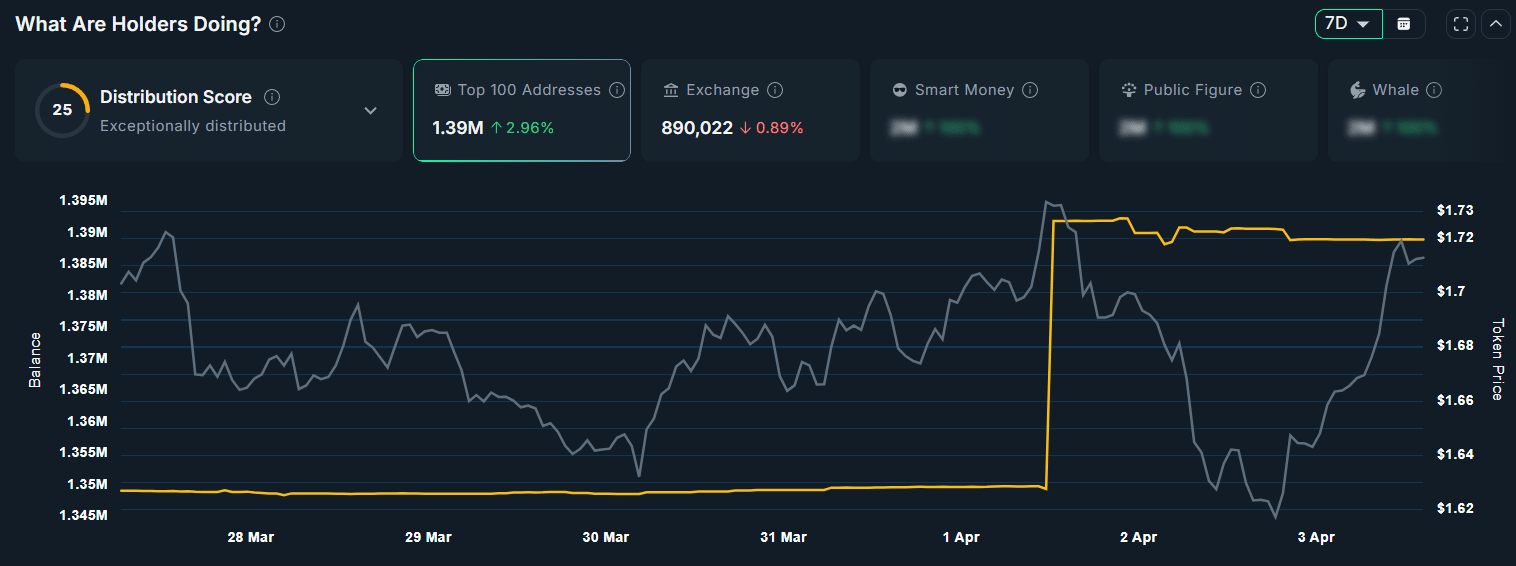The height and width of the screenshot is (566, 1516).
Task: Select the Top 100 Addresses tab
Action: (521, 110)
